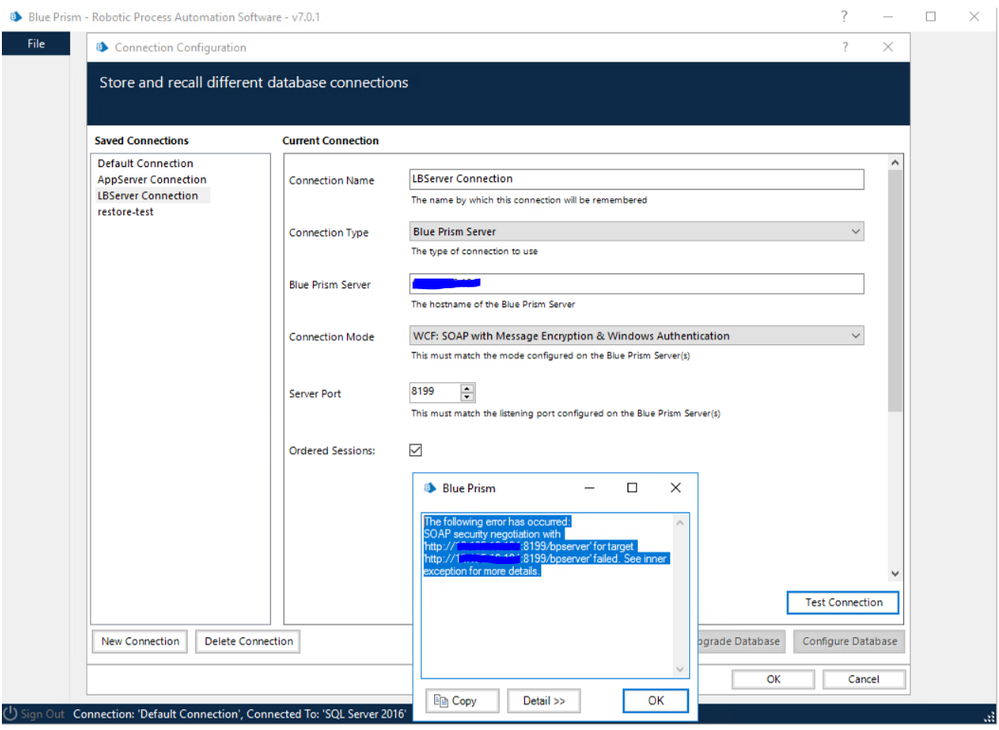Click the Test Connection button
The width and height of the screenshot is (999, 730).
(x=843, y=603)
